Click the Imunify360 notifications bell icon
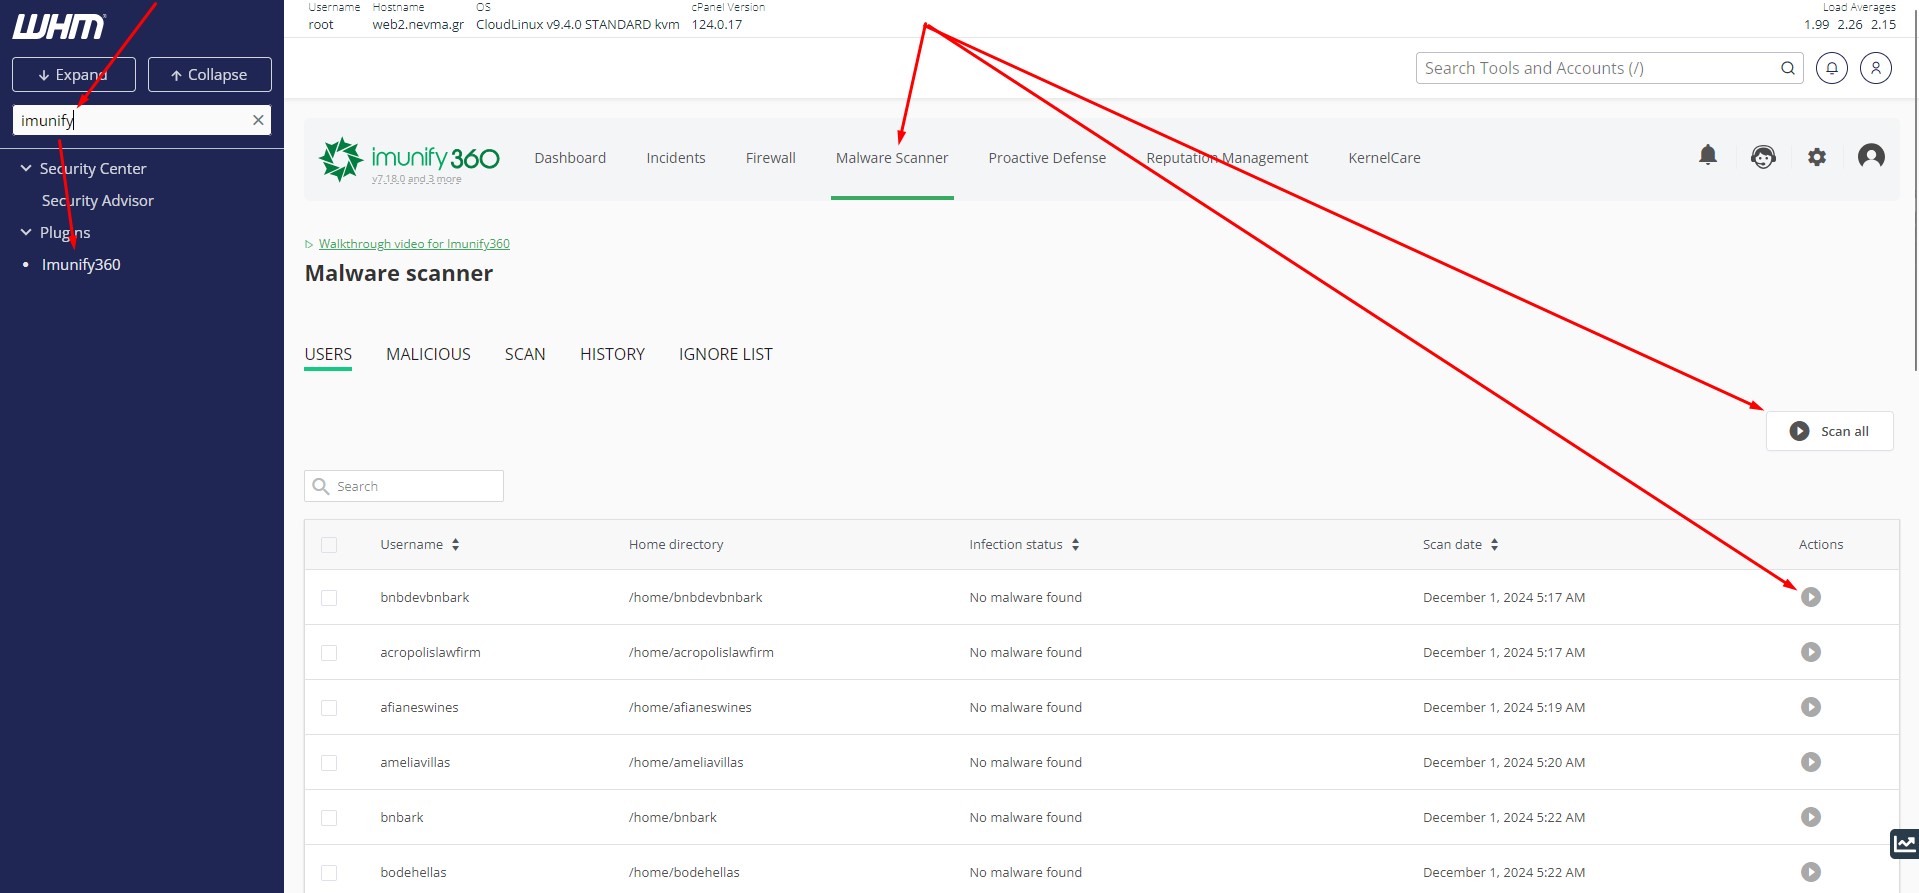1919x893 pixels. [1708, 155]
